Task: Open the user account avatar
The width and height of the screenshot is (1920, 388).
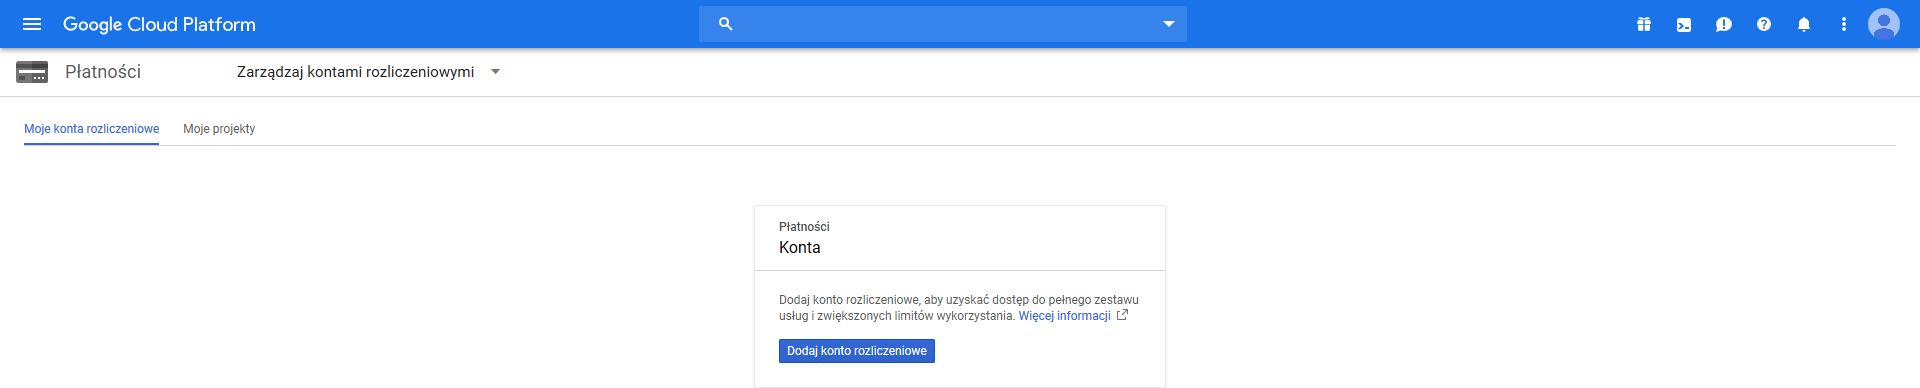Action: tap(1884, 24)
